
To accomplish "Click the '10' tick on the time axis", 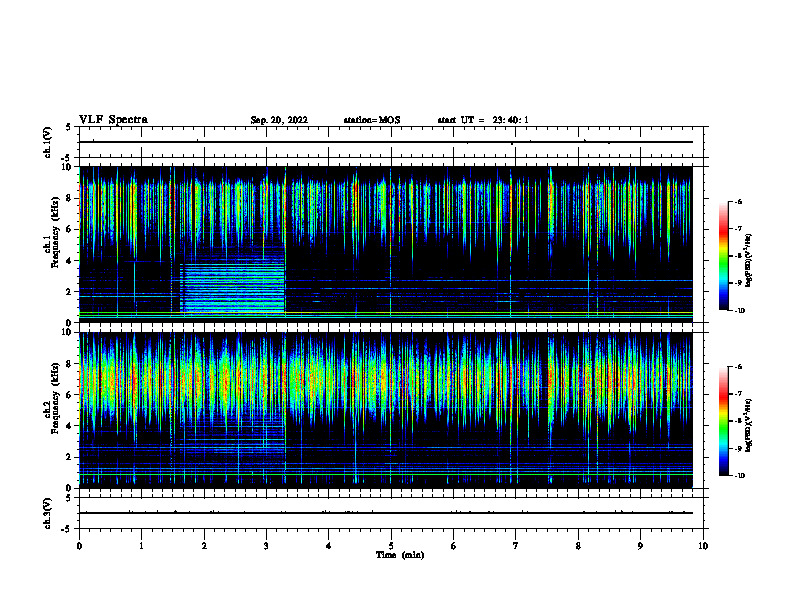I will tap(703, 546).
